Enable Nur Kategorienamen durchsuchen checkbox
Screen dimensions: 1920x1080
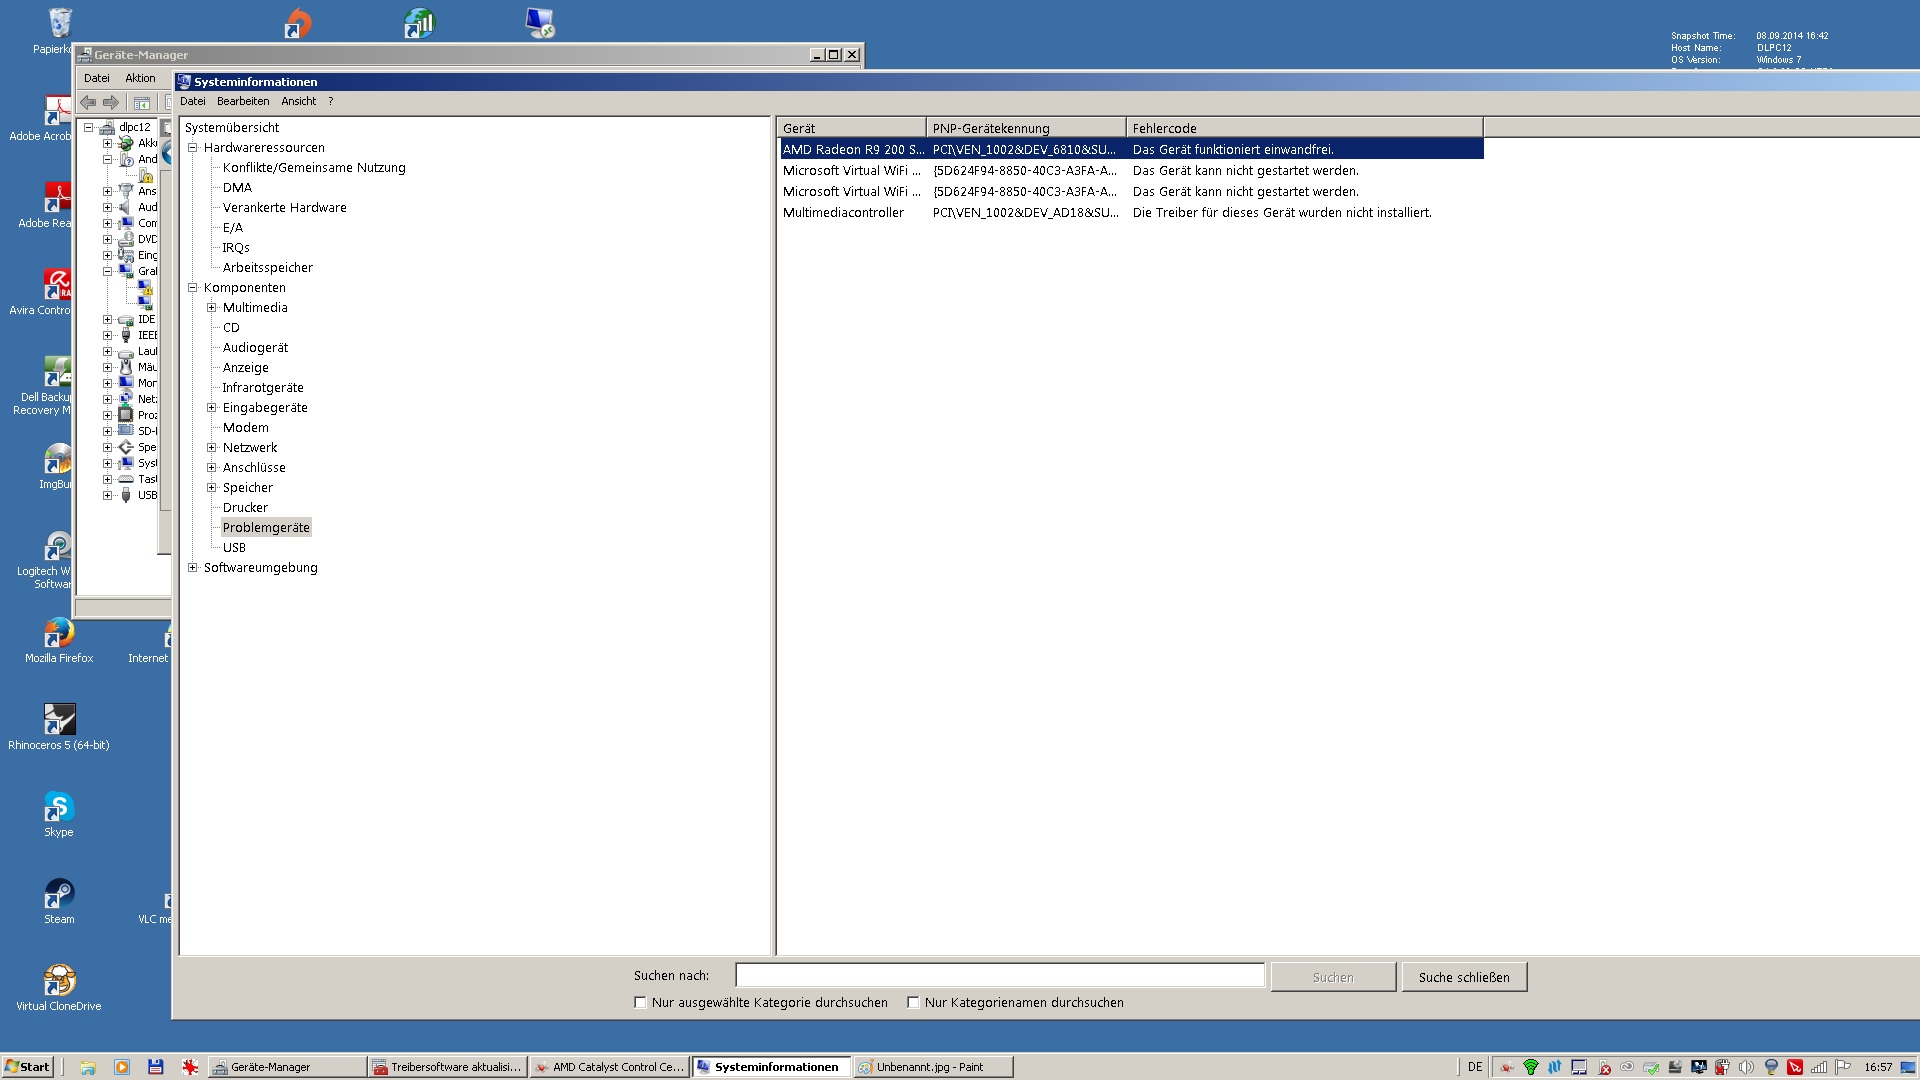click(913, 1003)
